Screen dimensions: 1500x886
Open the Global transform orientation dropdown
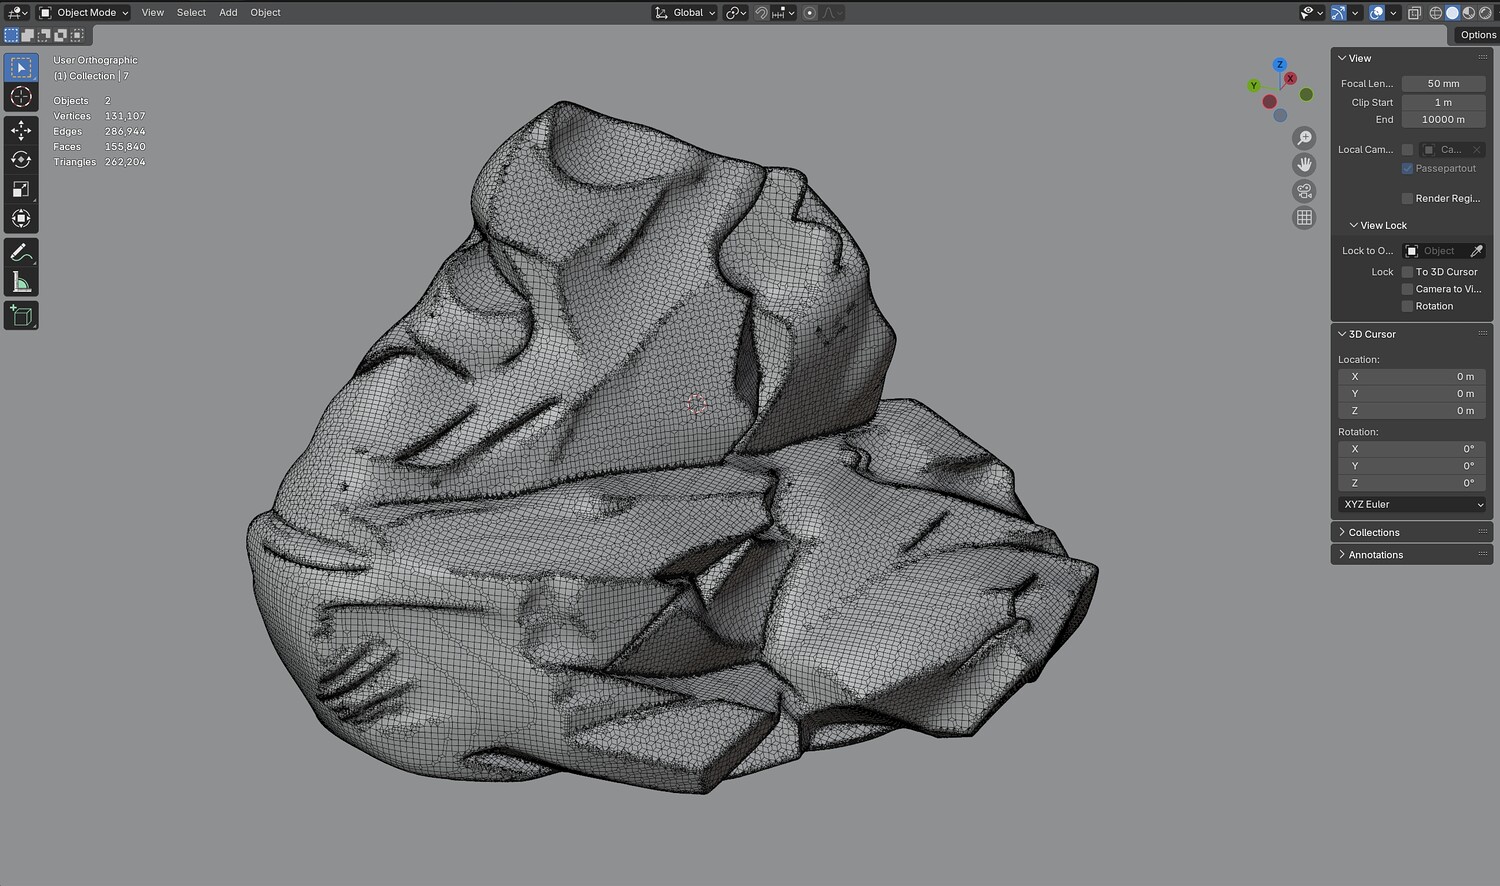(685, 13)
